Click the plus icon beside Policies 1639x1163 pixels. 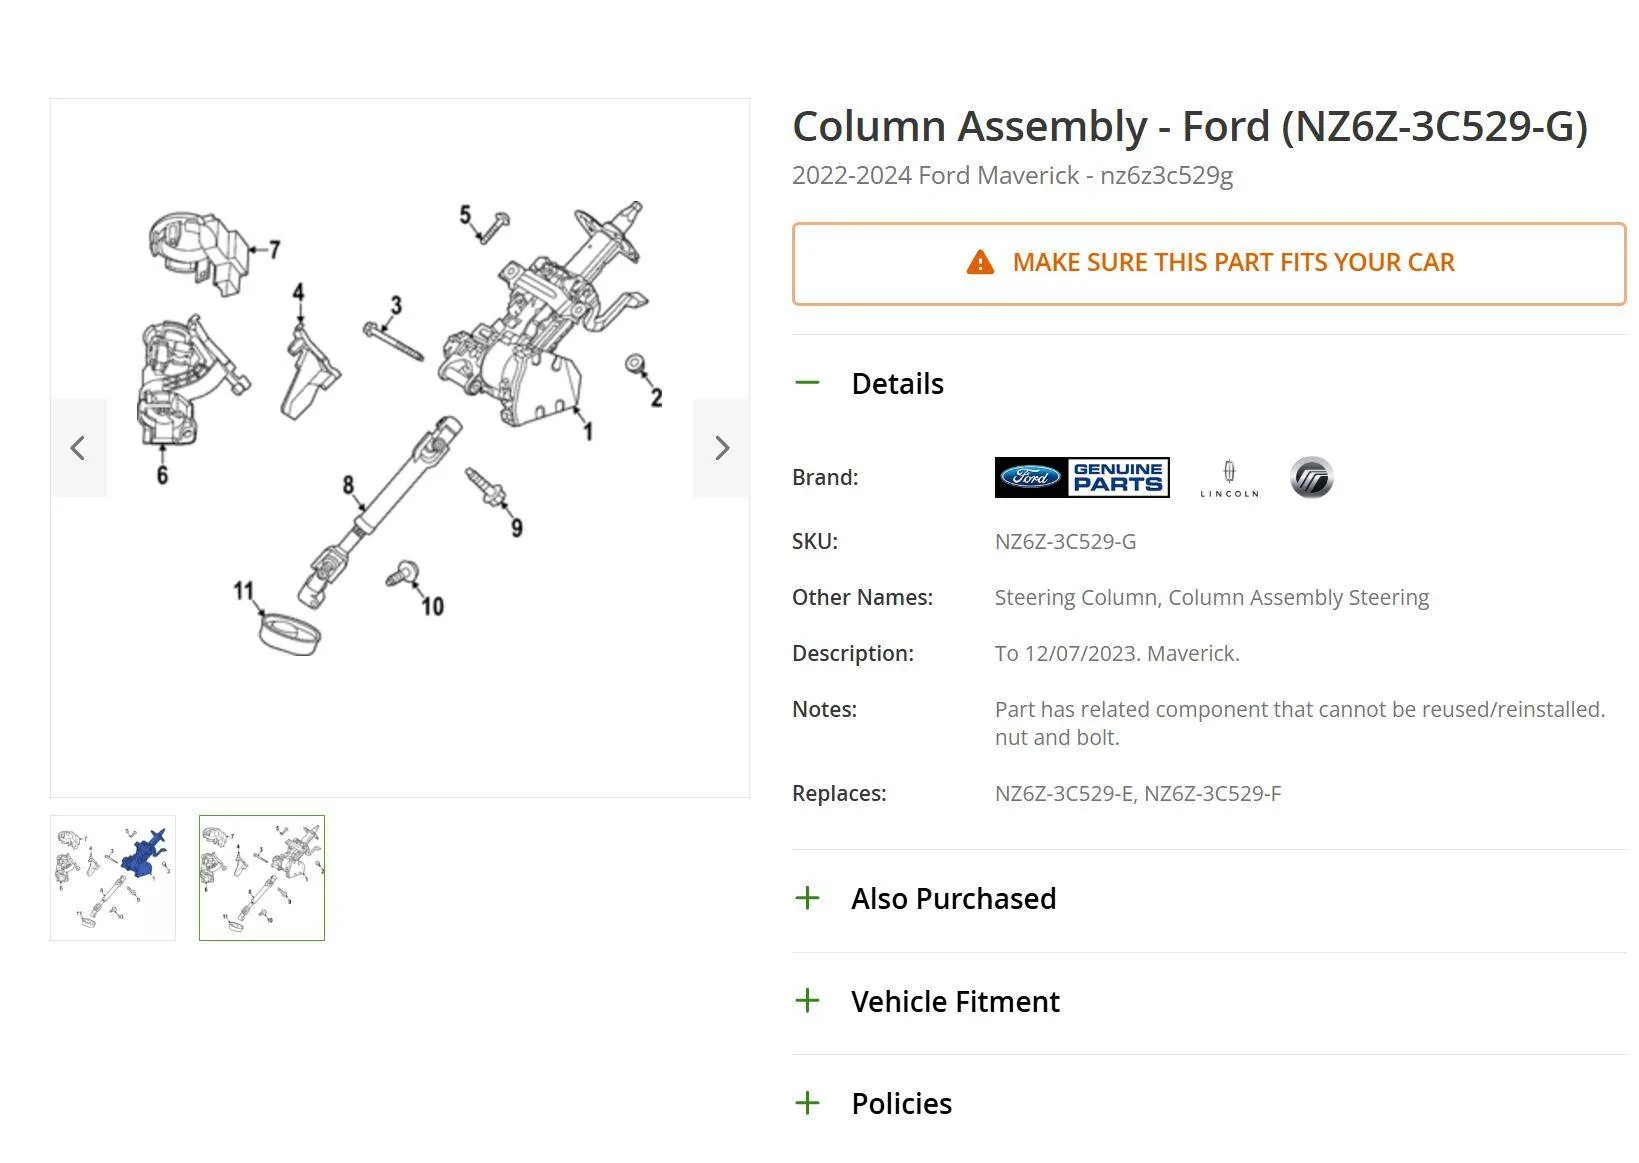(x=807, y=1103)
